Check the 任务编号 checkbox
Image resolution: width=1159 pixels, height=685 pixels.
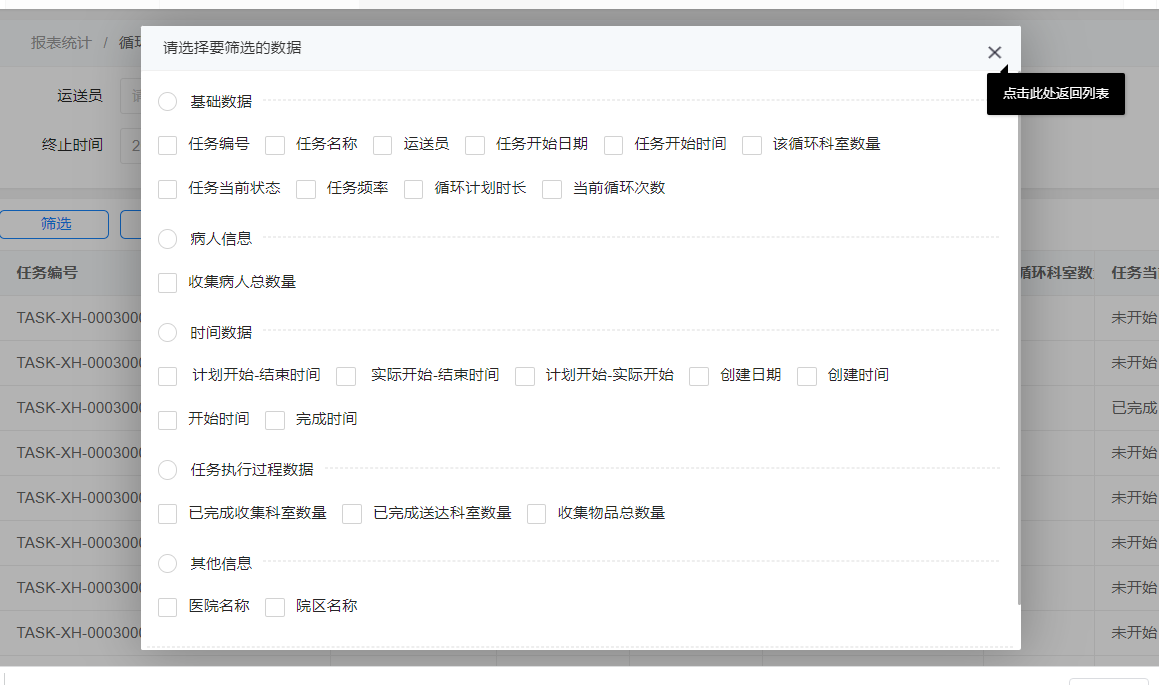[167, 145]
